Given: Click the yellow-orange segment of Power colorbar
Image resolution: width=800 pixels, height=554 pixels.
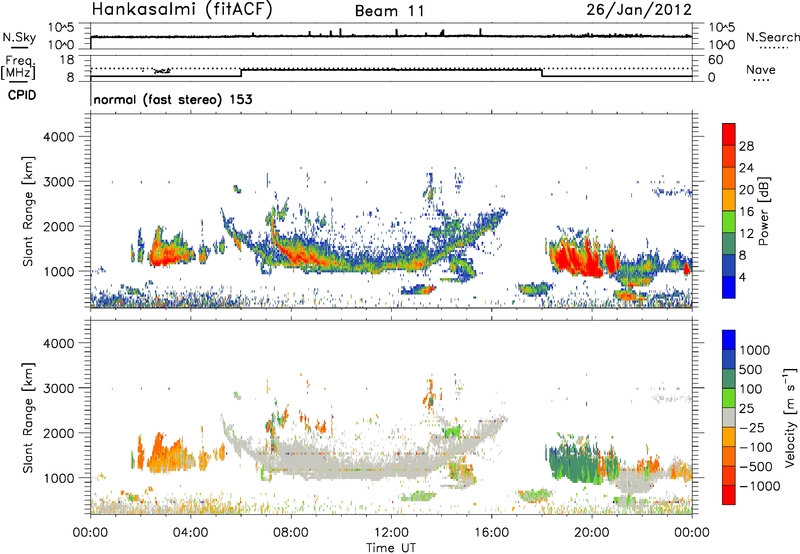Looking at the screenshot, I should 729,199.
